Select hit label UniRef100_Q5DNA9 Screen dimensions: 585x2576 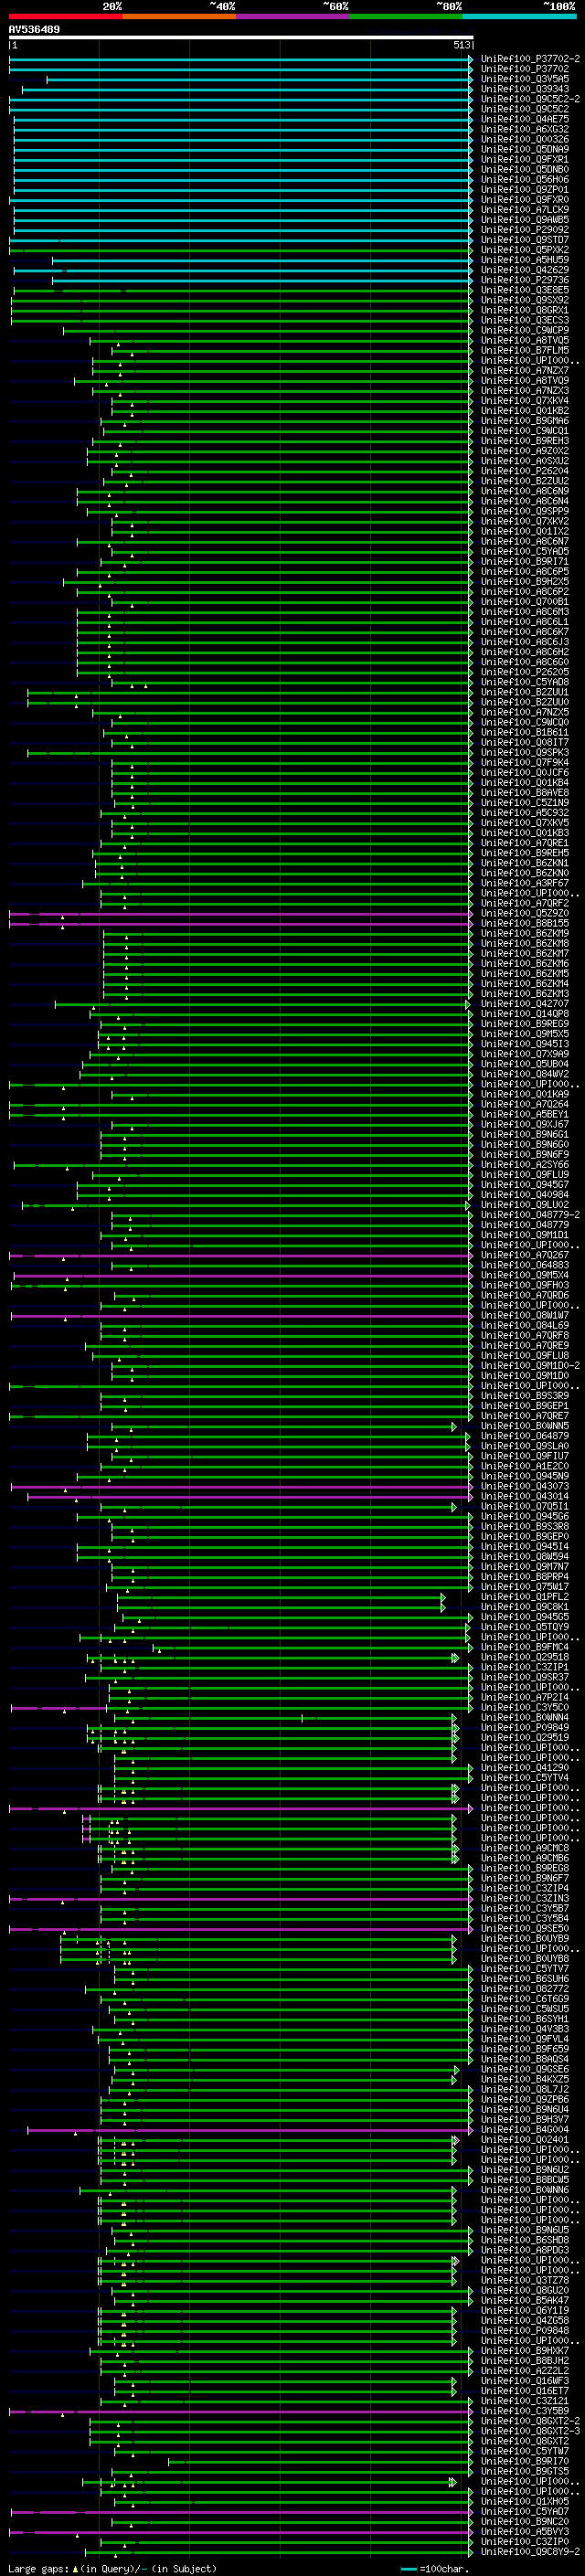[525, 149]
